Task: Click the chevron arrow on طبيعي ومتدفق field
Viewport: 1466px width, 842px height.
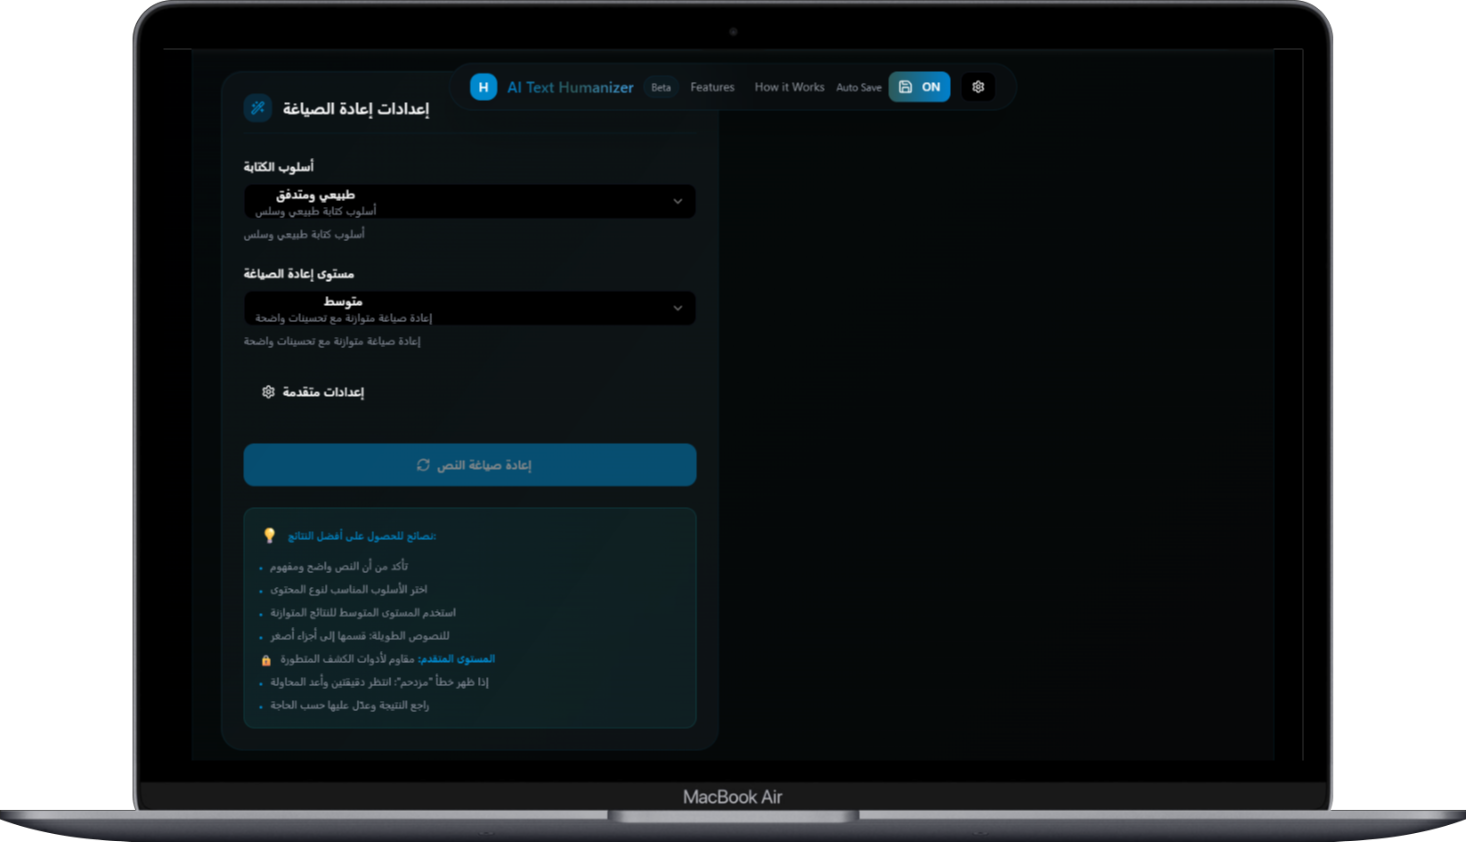Action: [x=677, y=202]
